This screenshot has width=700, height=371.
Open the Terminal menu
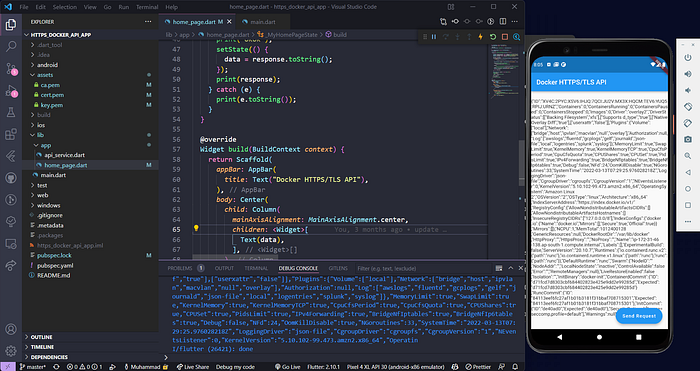pos(147,7)
